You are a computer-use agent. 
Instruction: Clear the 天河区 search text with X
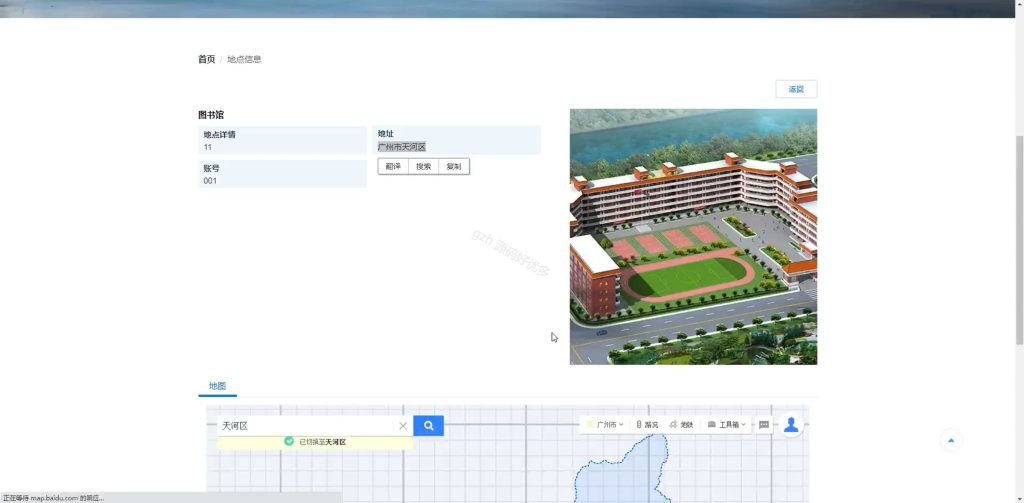tap(403, 426)
